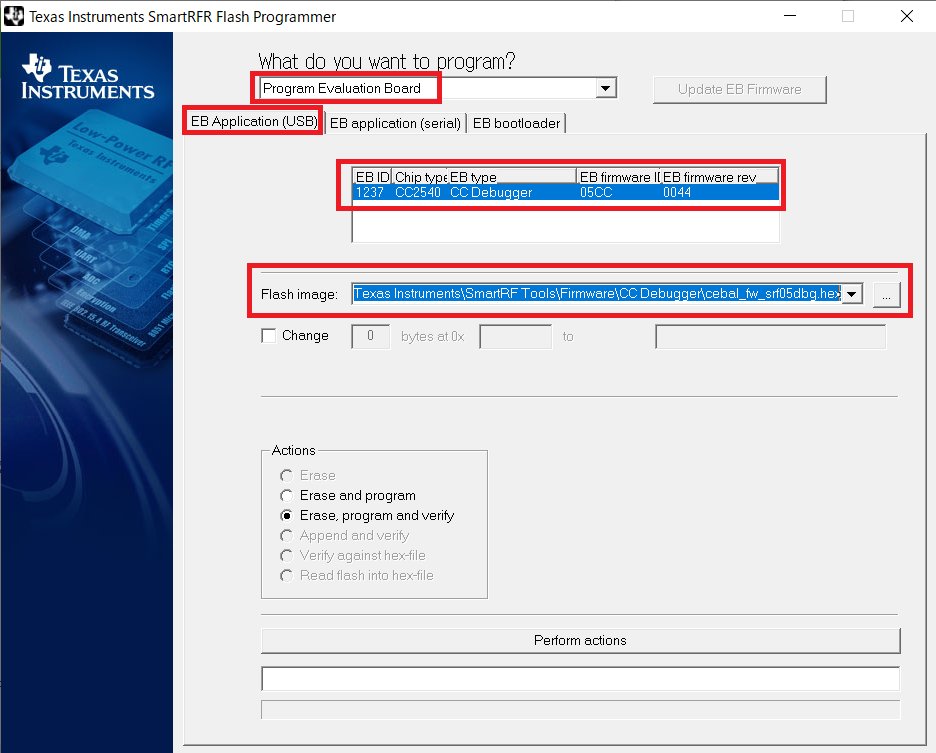Viewport: 936px width, 753px height.
Task: Click the 1237 EB ID cell
Action: (370, 192)
